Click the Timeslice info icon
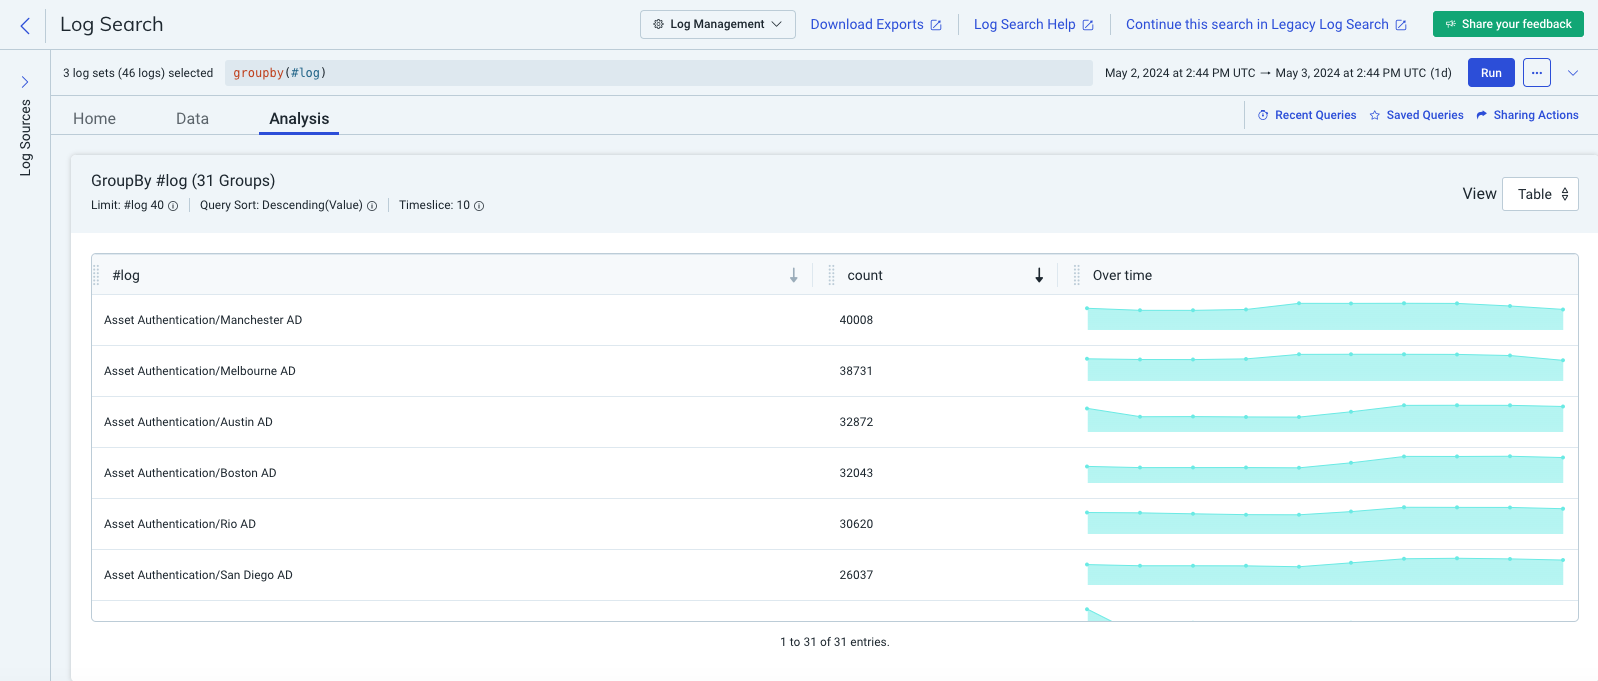The height and width of the screenshot is (681, 1598). [x=479, y=206]
